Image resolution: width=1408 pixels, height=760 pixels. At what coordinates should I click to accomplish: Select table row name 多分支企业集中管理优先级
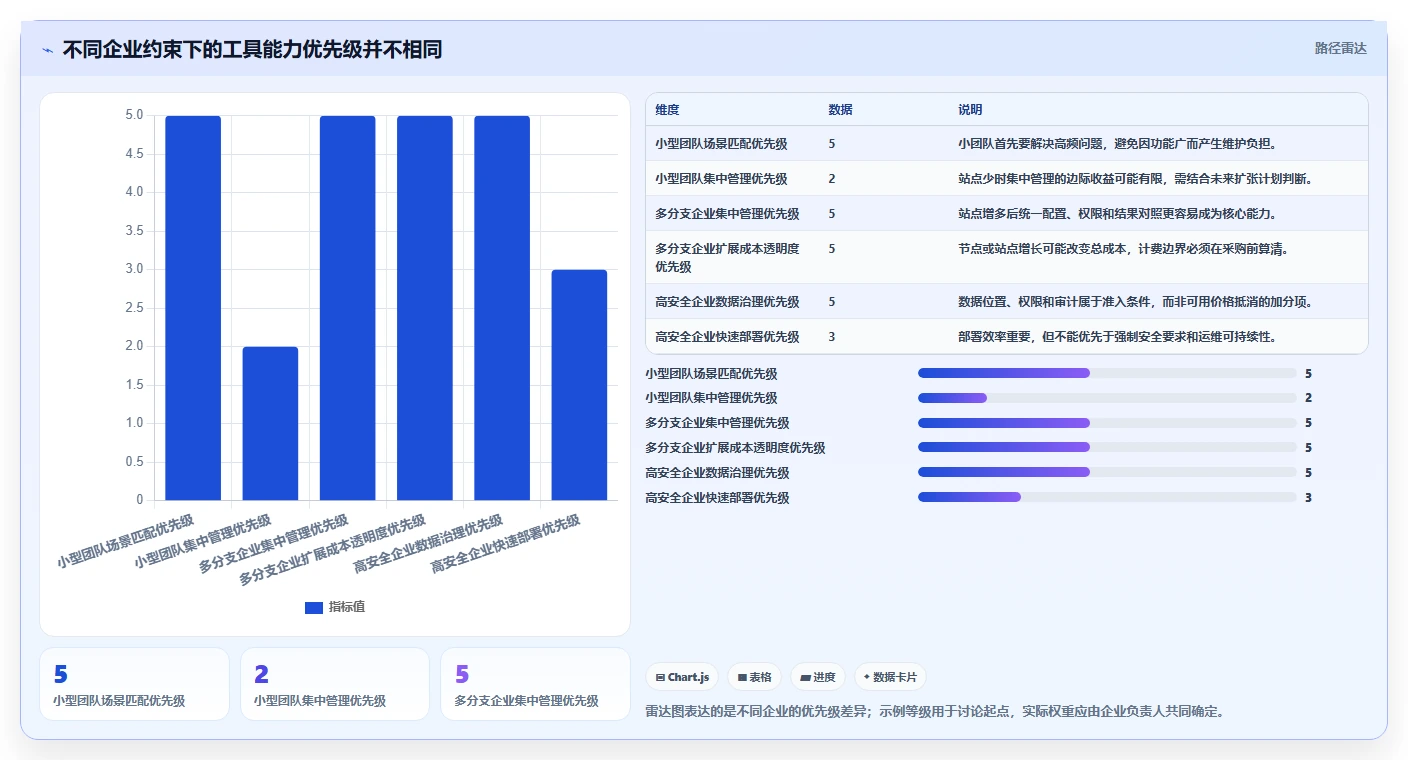pos(727,214)
